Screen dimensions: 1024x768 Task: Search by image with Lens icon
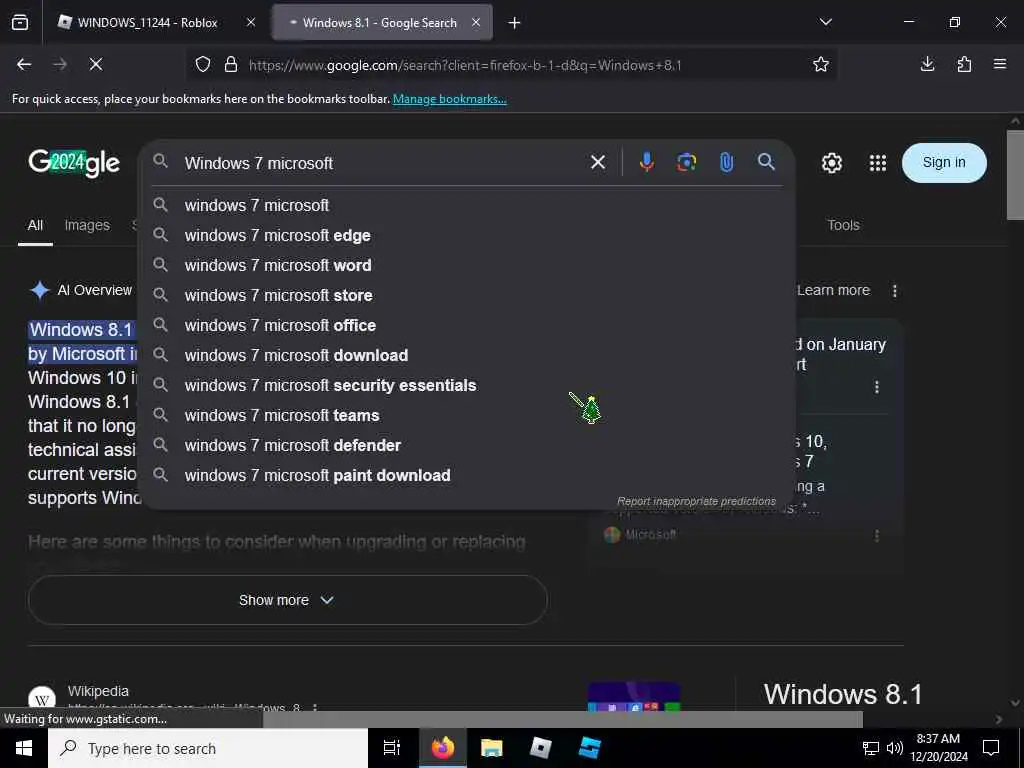coord(686,162)
